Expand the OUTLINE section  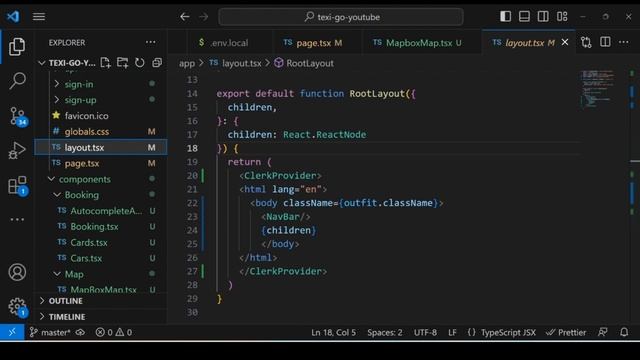pyautogui.click(x=100, y=301)
